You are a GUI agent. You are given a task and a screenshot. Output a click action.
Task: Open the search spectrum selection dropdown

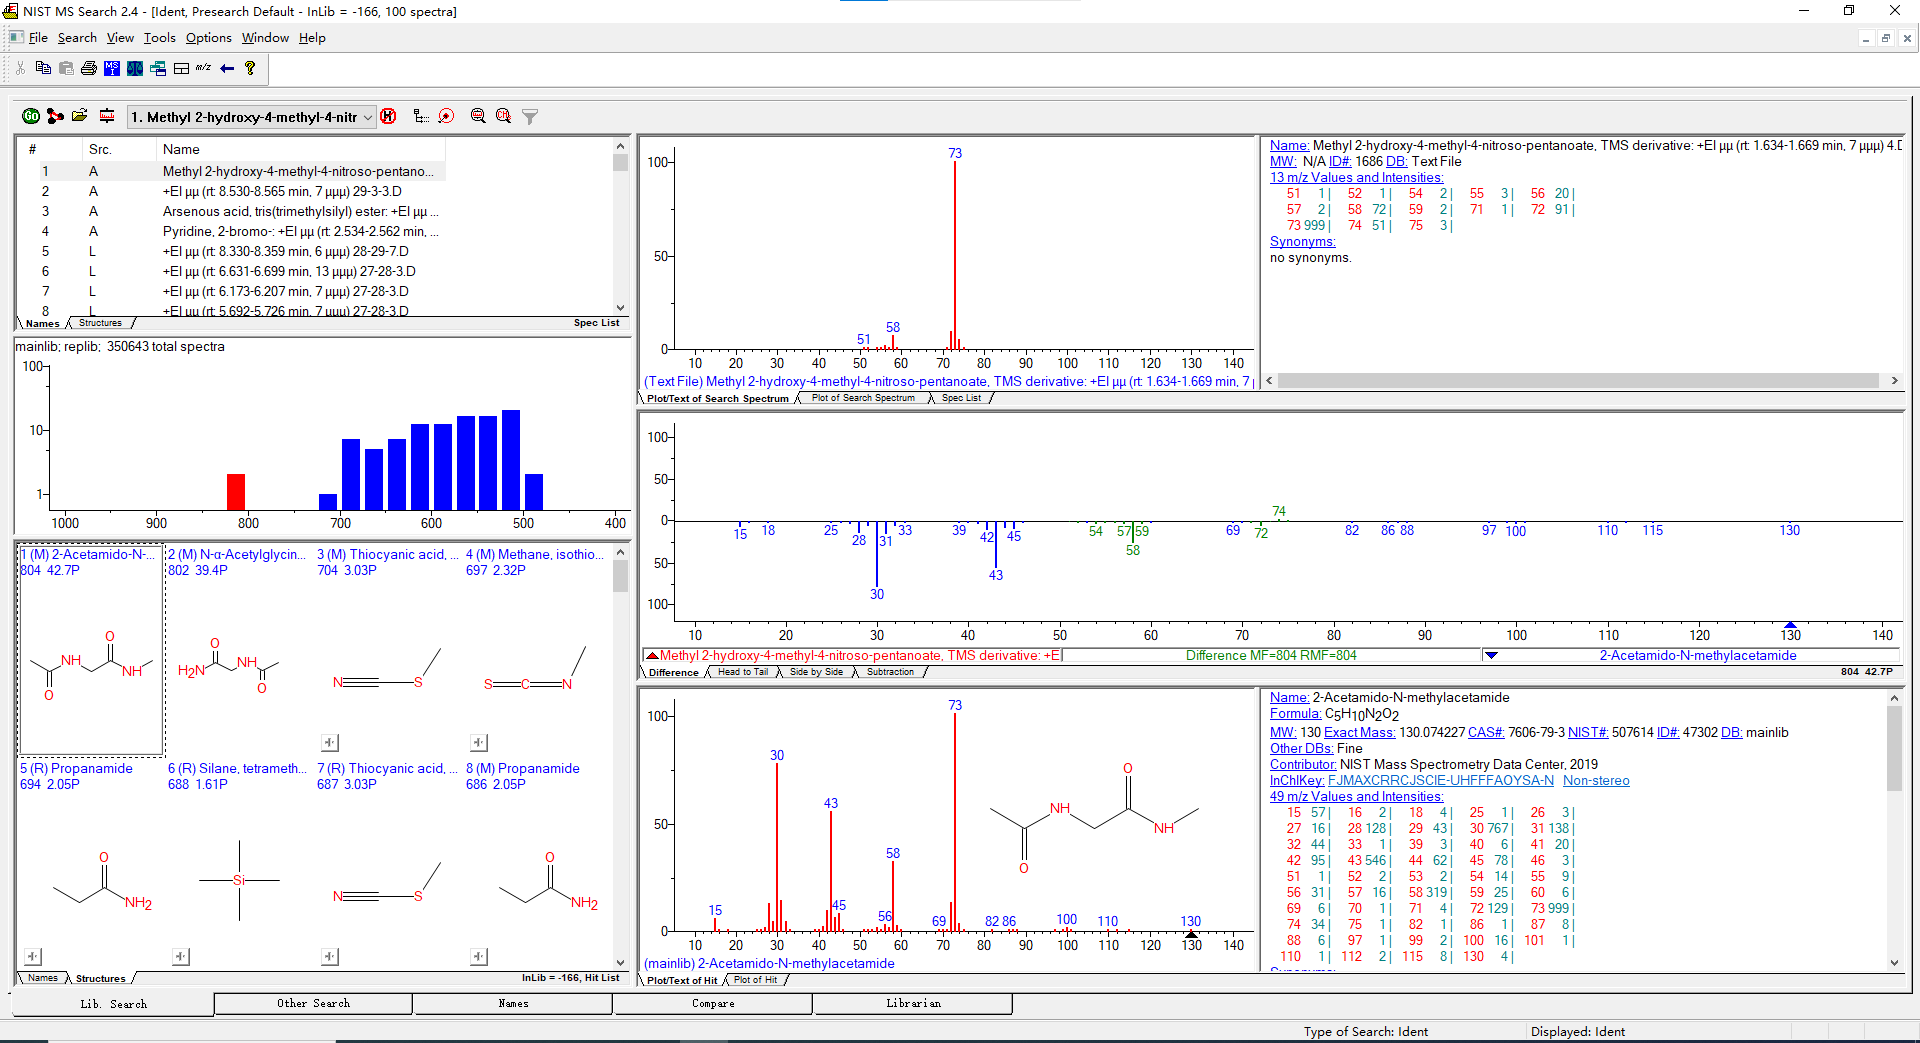click(368, 117)
